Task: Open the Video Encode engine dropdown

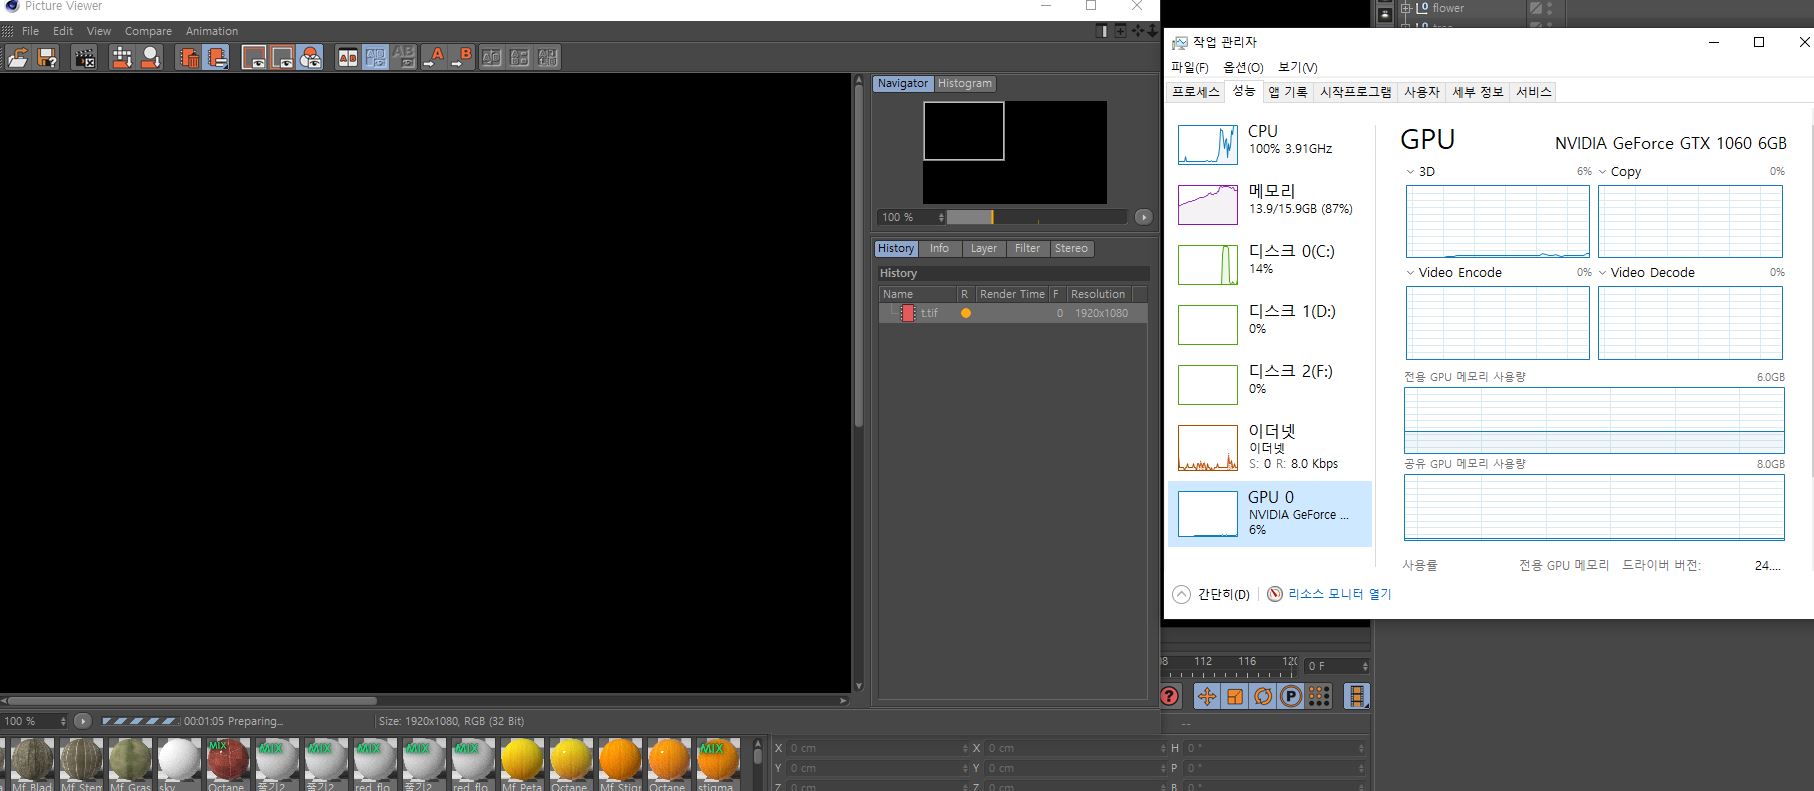Action: click(1410, 273)
